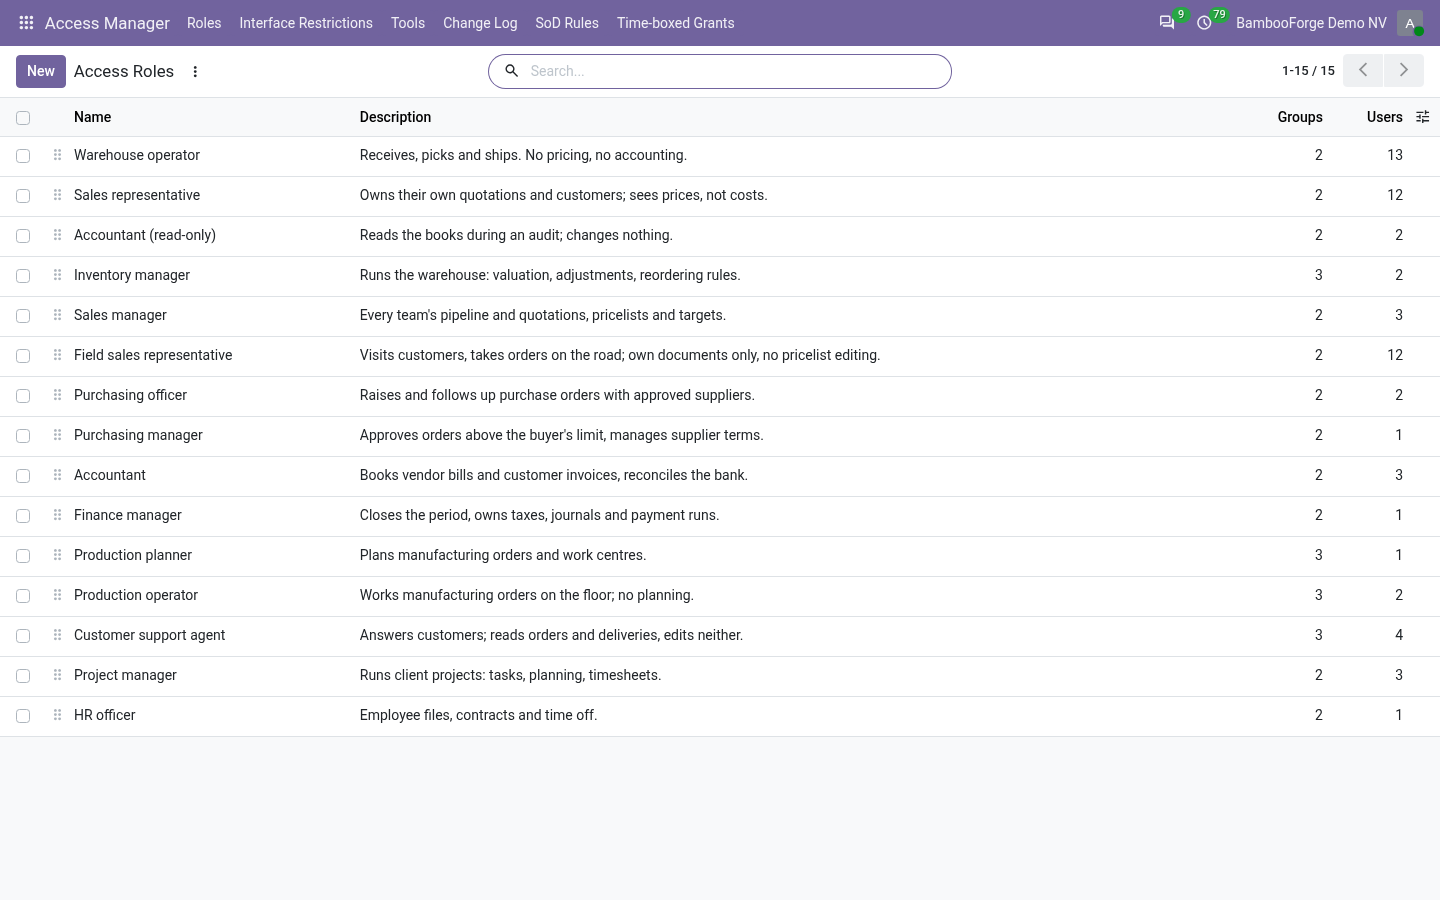Image resolution: width=1440 pixels, height=900 pixels.
Task: Tick the Inventory manager checkbox
Action: [x=23, y=276]
